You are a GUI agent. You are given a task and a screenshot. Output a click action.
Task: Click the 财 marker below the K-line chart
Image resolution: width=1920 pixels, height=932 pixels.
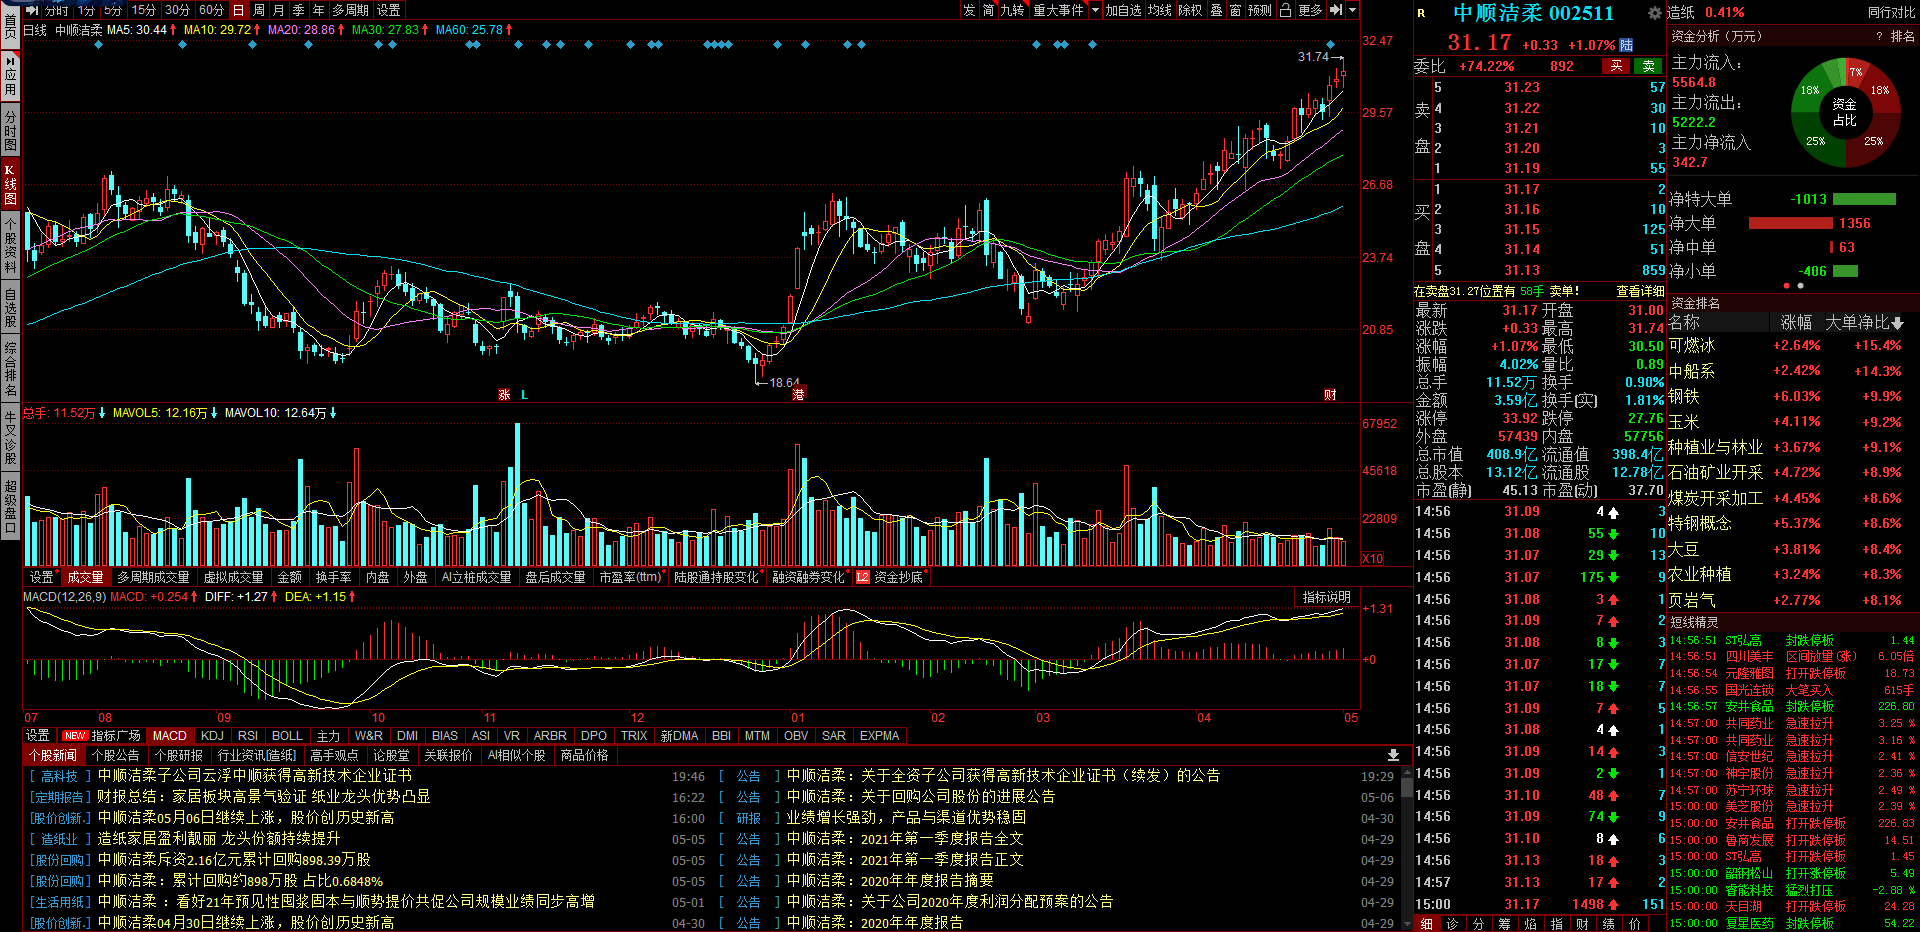click(1330, 395)
